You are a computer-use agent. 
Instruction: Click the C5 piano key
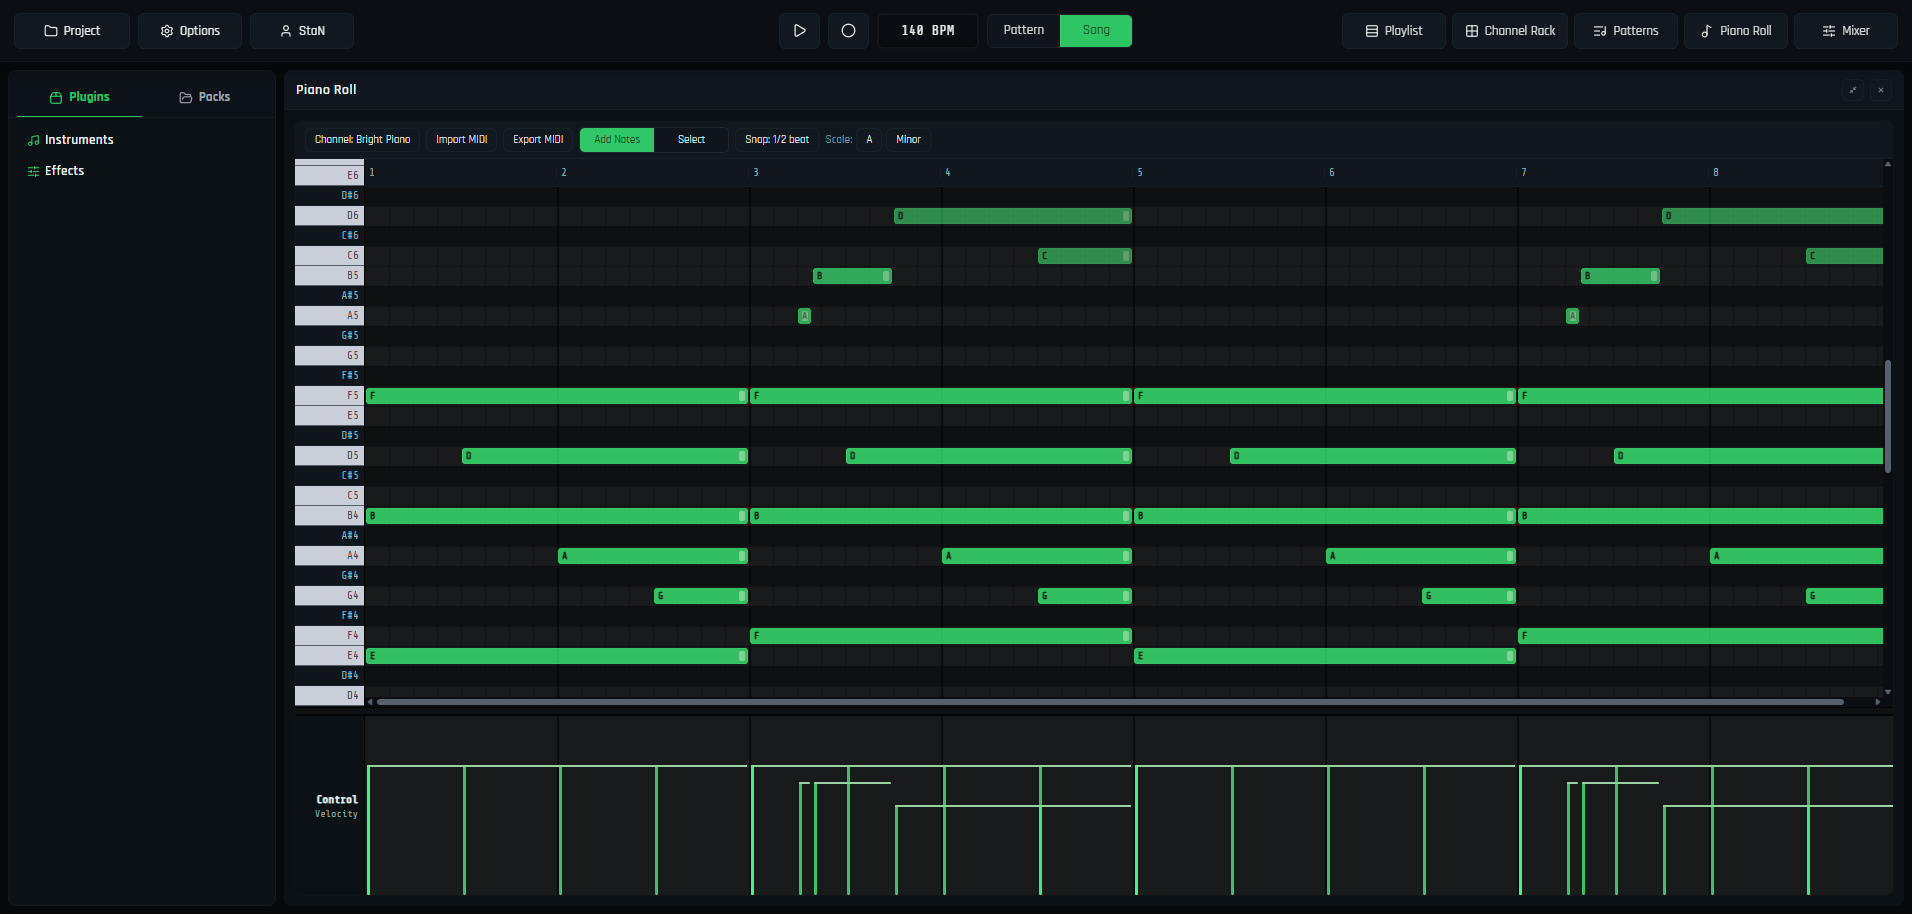point(329,495)
